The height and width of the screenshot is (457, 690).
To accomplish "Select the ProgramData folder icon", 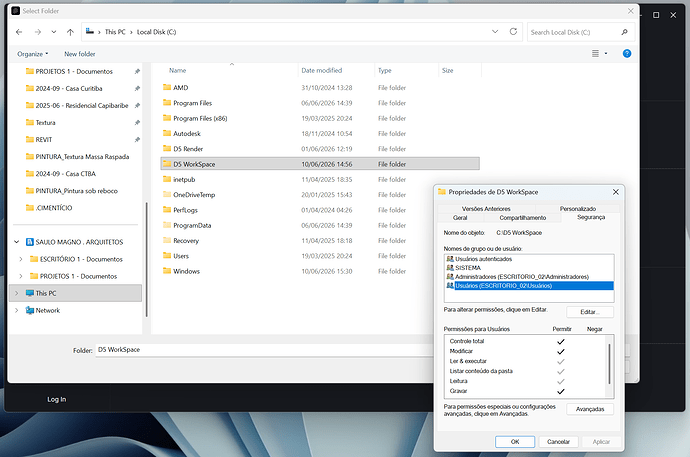I will point(167,225).
